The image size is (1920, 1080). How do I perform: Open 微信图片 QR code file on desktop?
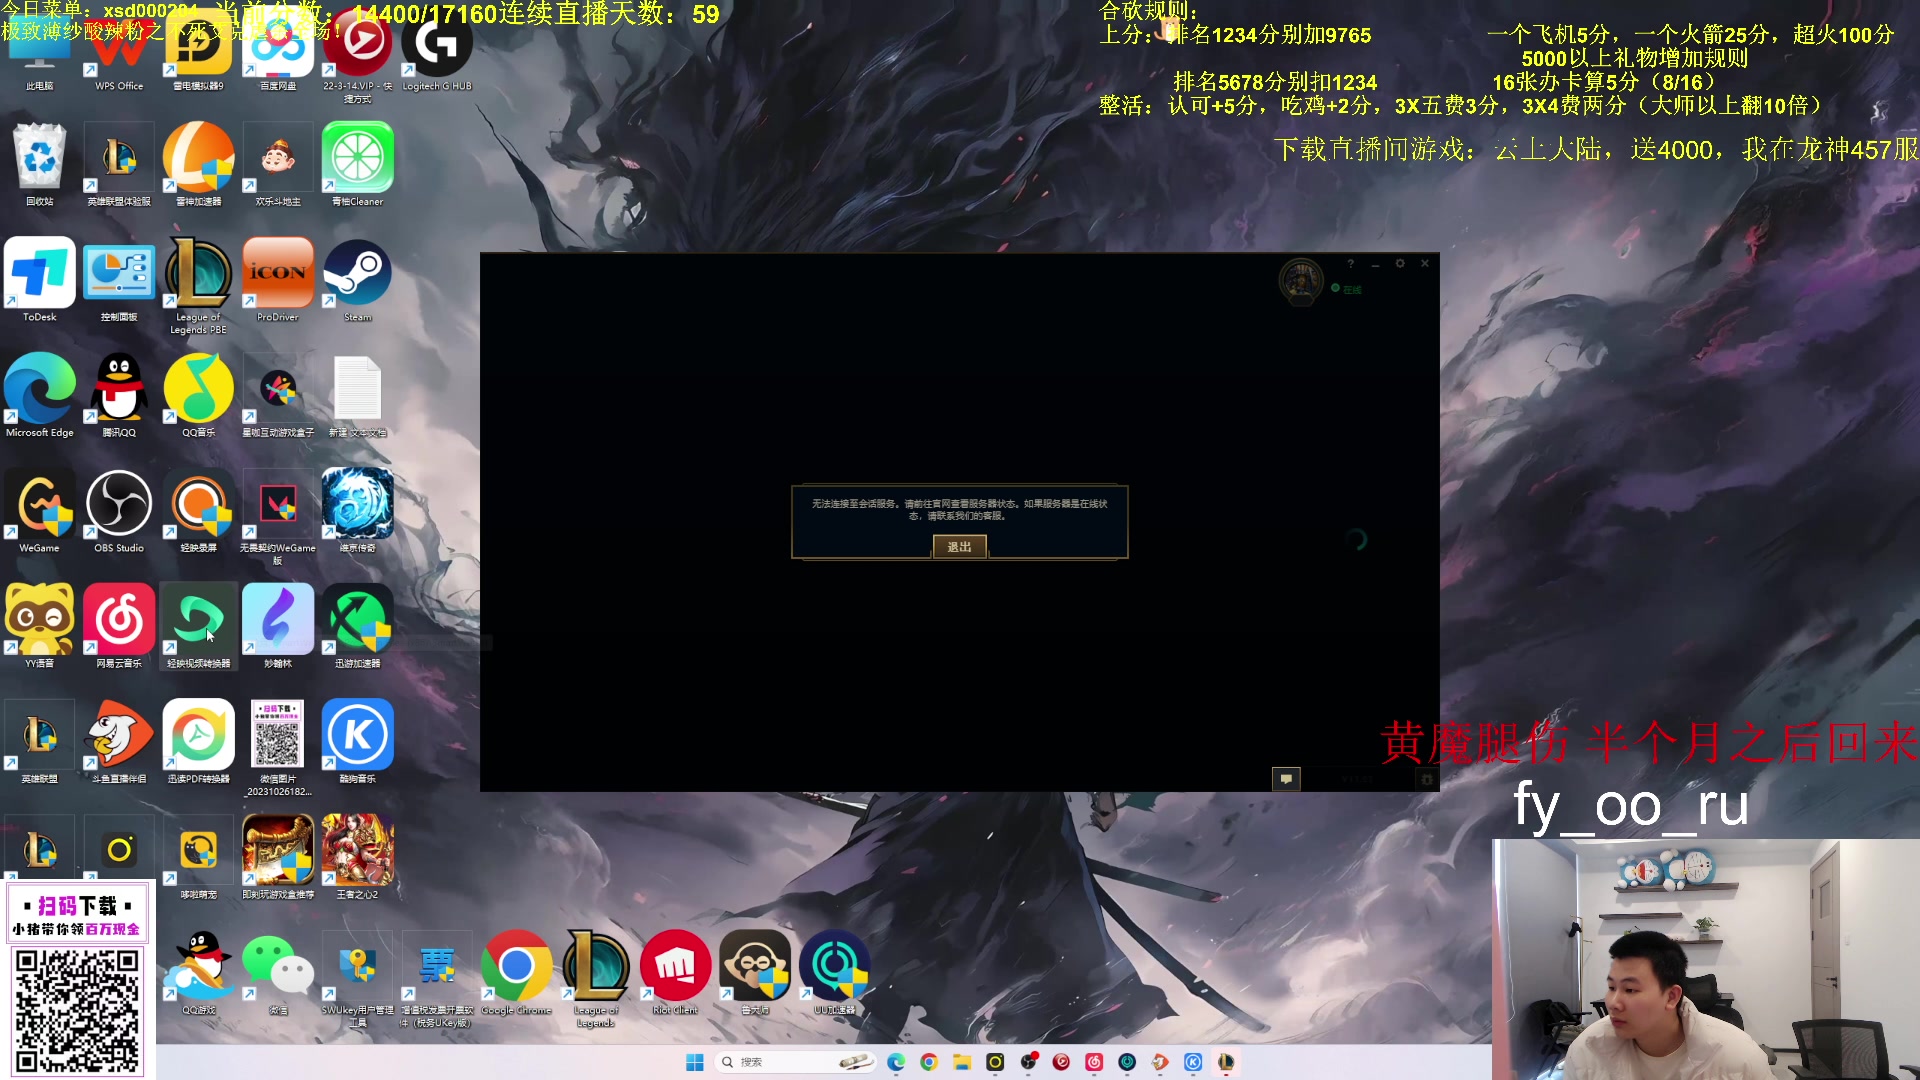coord(278,747)
